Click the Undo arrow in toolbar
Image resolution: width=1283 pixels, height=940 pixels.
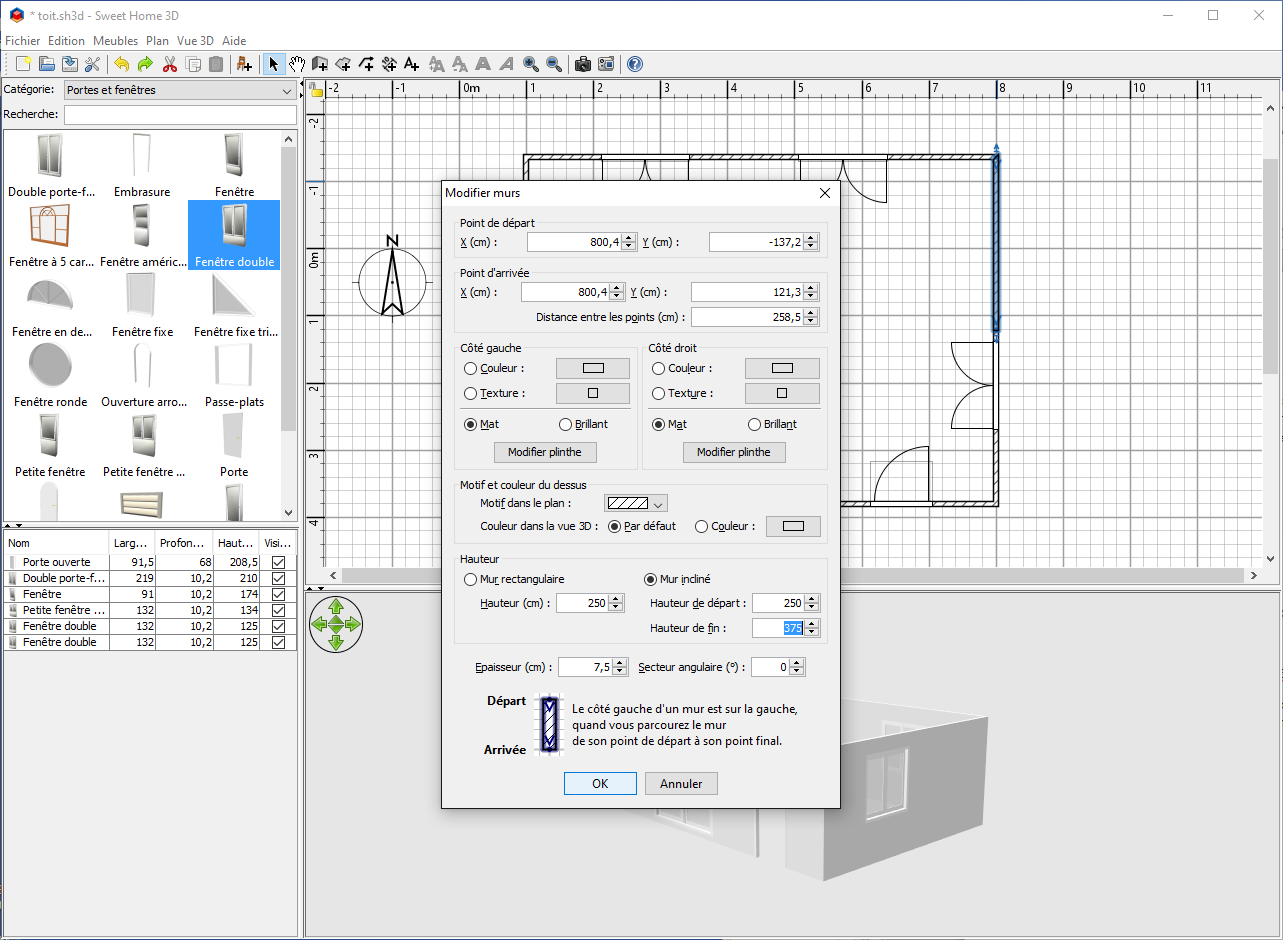point(121,65)
